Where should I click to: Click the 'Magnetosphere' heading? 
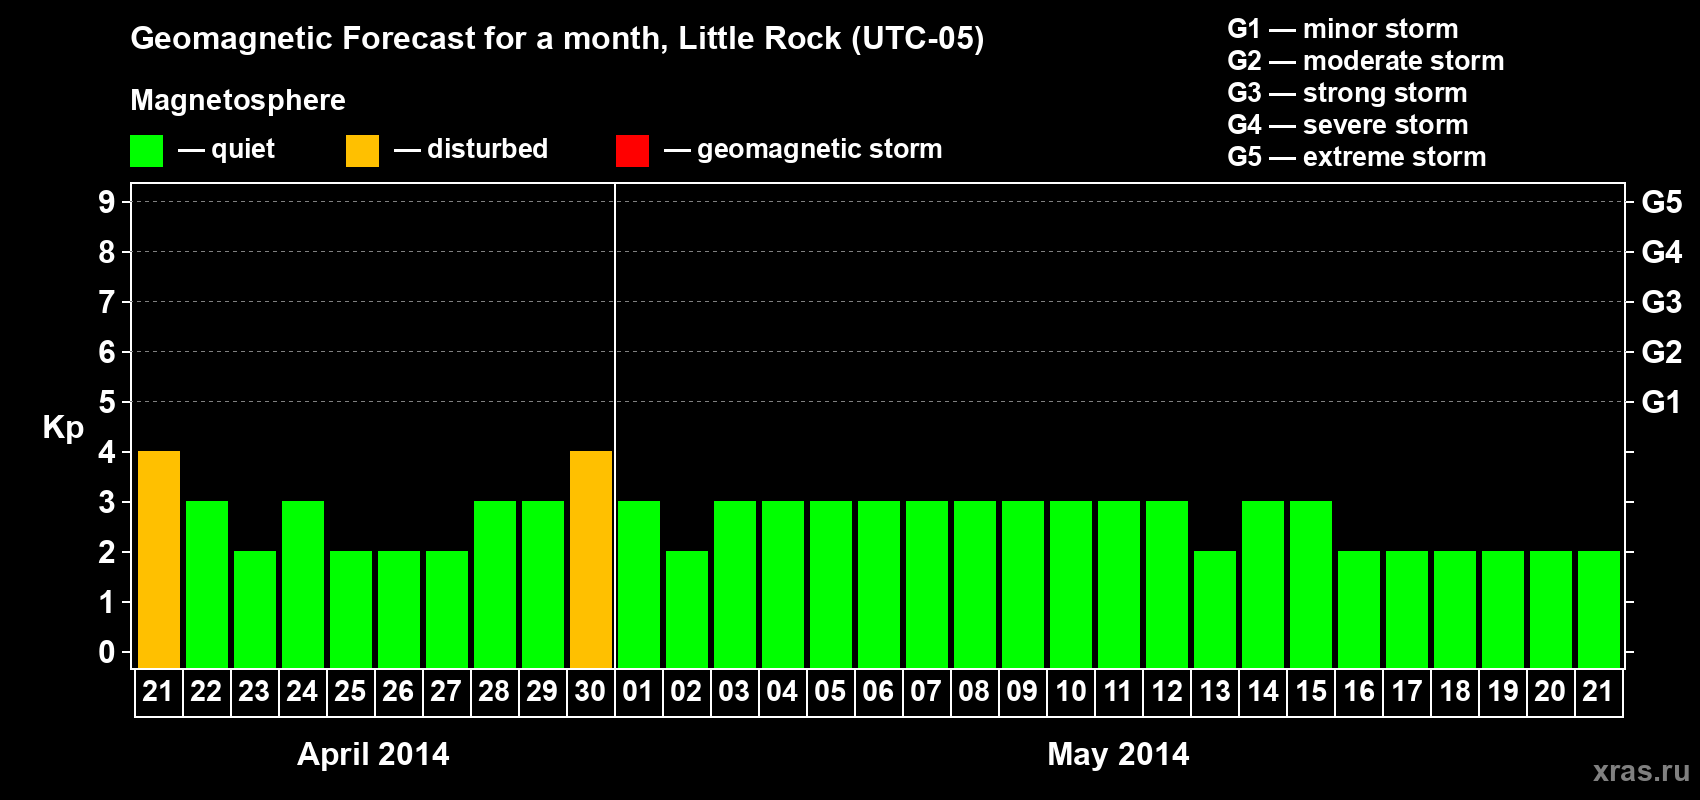pos(238,100)
